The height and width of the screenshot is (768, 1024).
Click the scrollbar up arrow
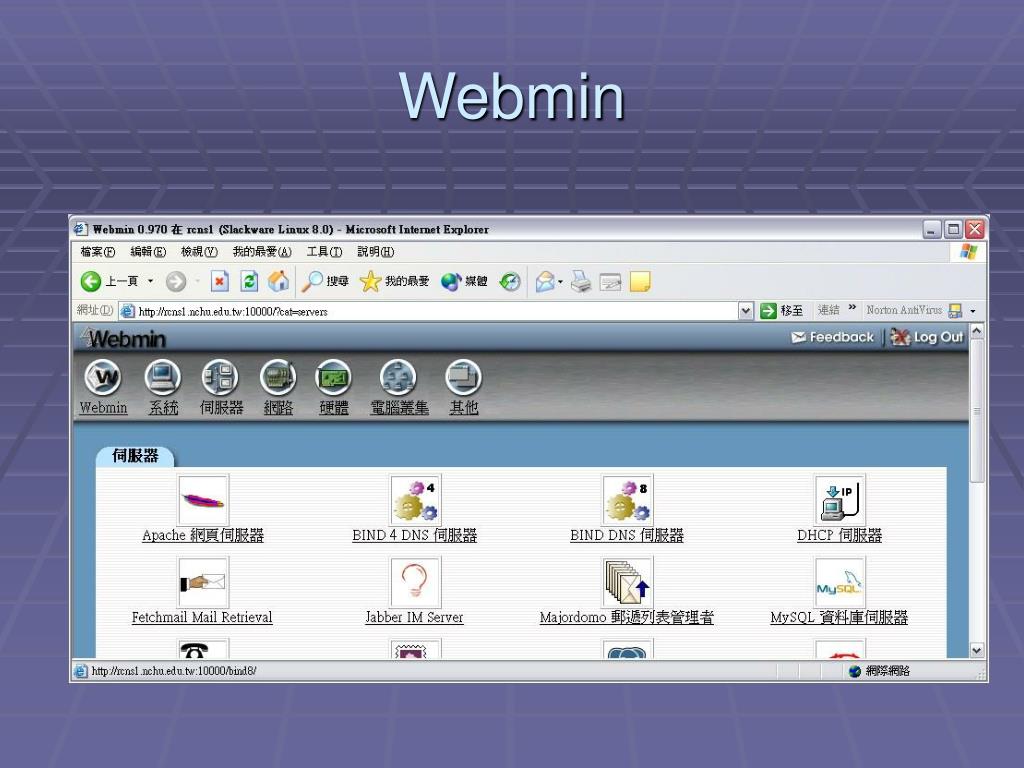(977, 332)
